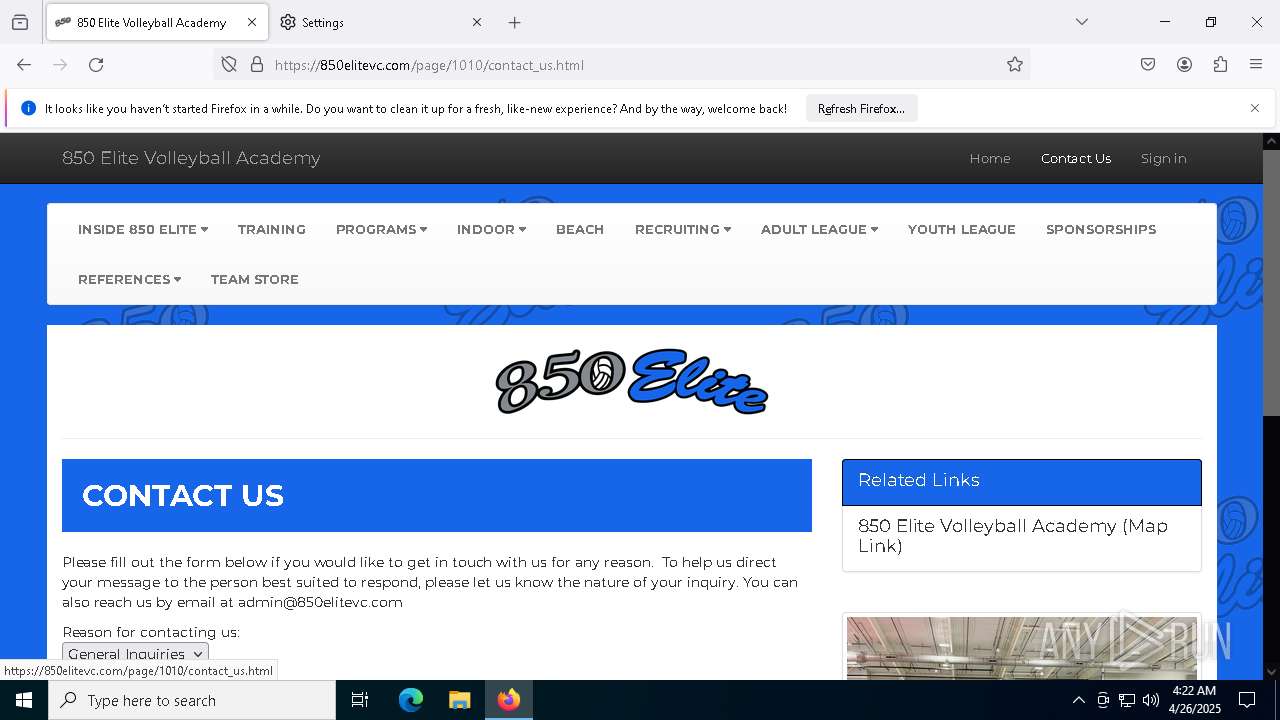Close the Settings tab
Image resolution: width=1280 pixels, height=720 pixels.
[x=477, y=22]
